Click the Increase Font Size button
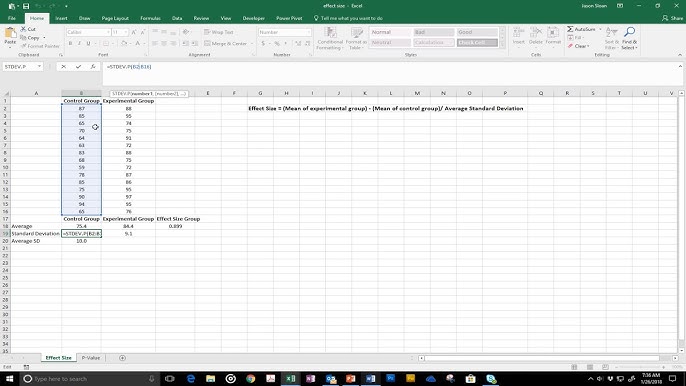This screenshot has height=386, width=686. pos(134,32)
